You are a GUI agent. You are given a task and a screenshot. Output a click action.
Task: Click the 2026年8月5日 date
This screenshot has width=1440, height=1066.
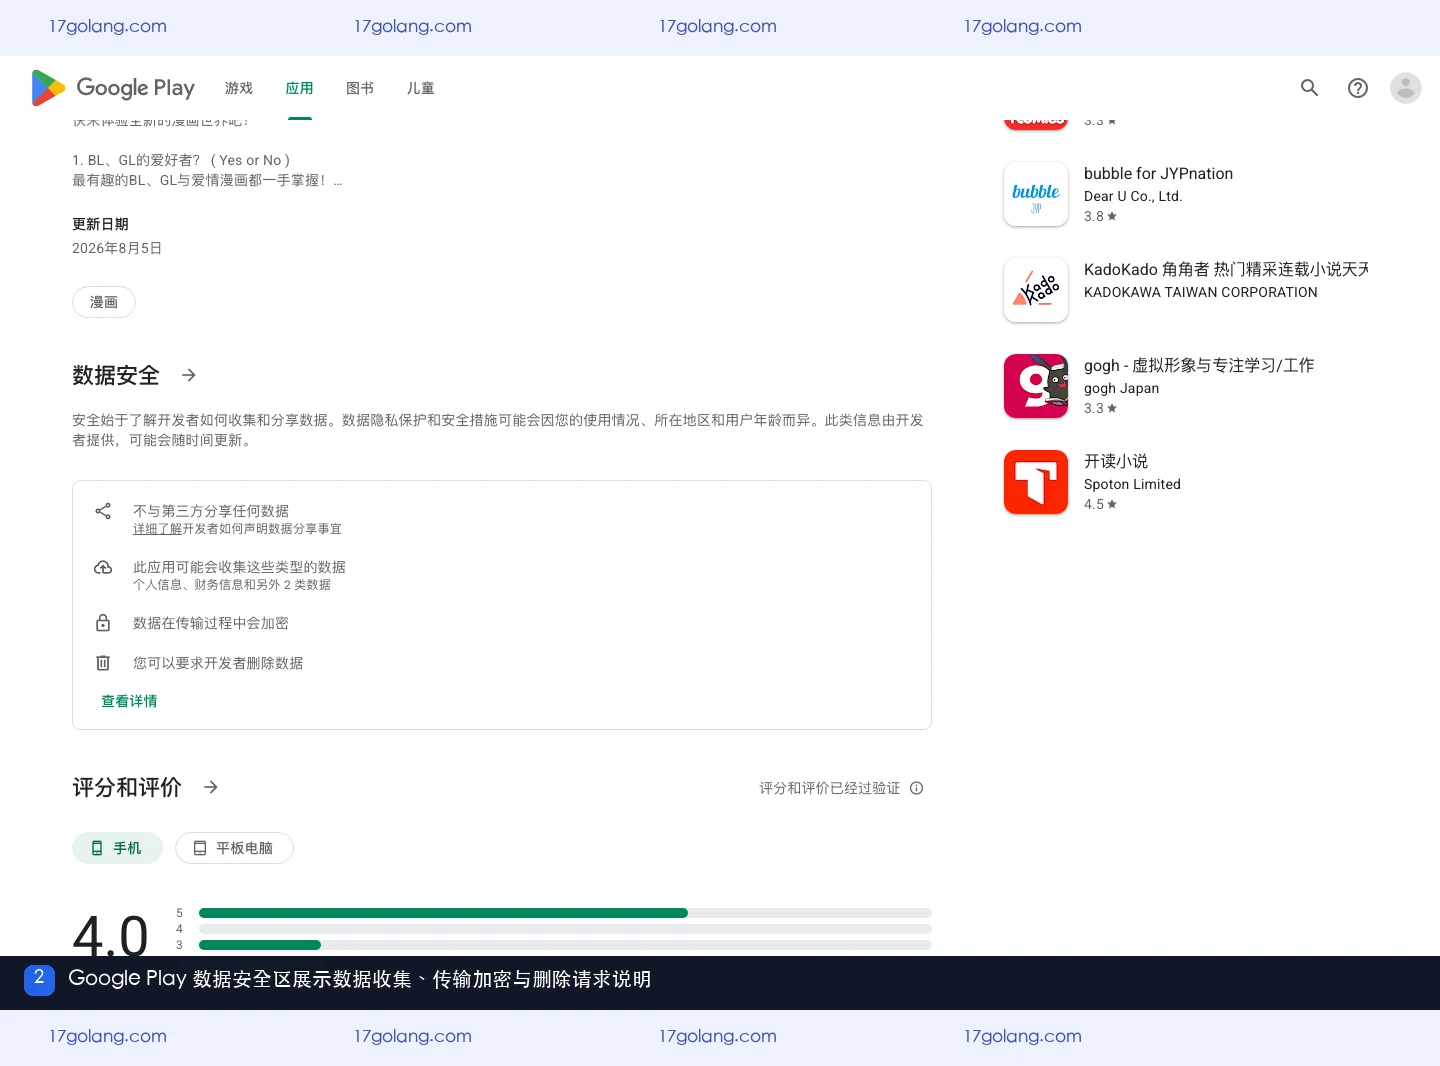point(117,248)
